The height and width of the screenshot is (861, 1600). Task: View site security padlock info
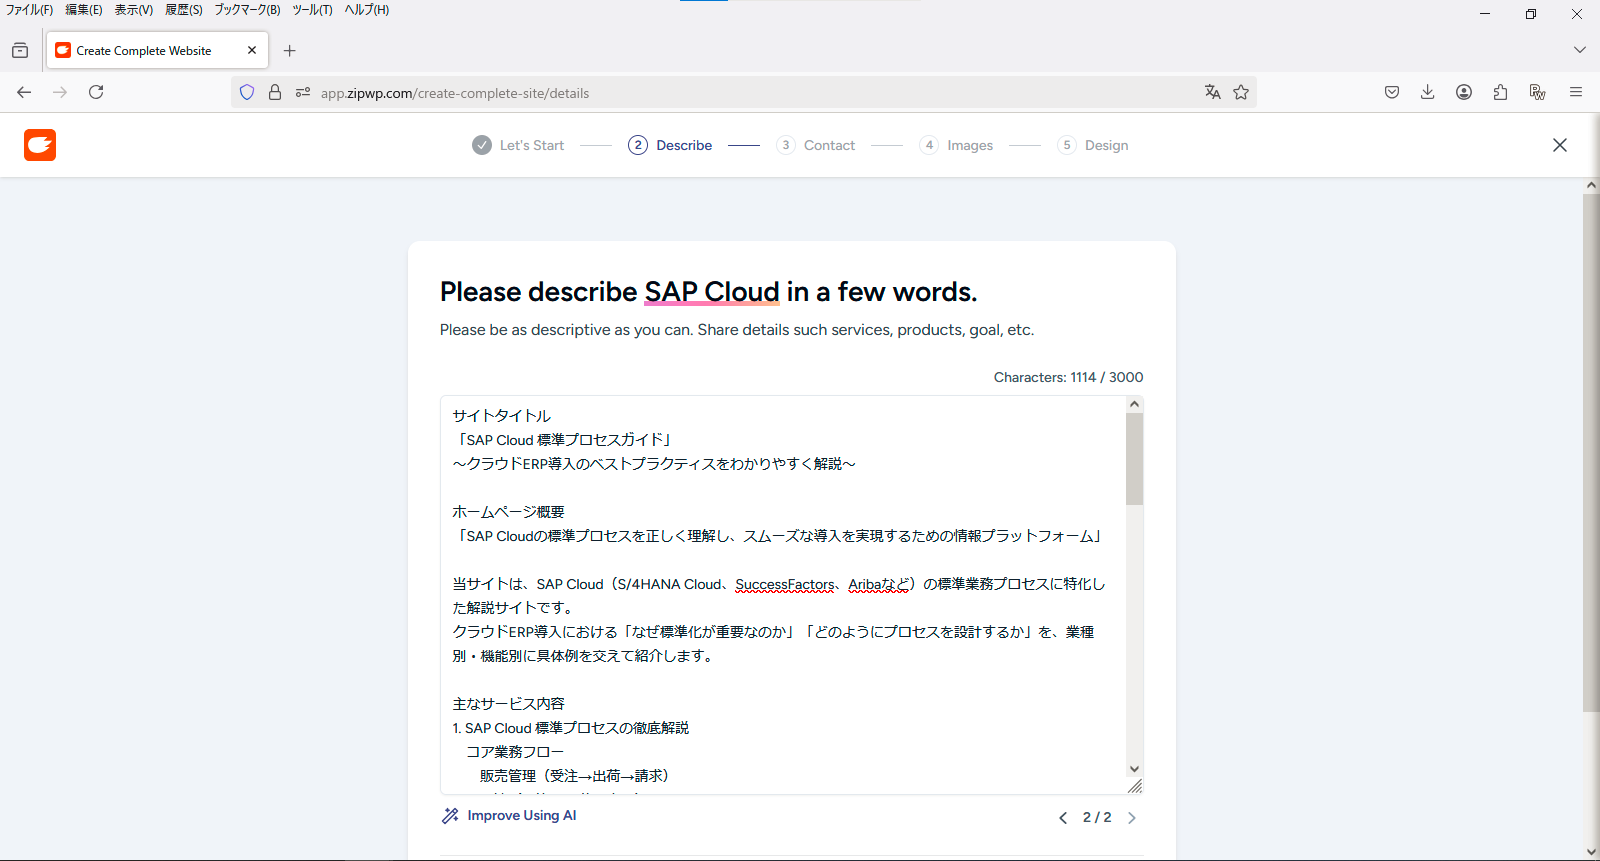point(275,92)
